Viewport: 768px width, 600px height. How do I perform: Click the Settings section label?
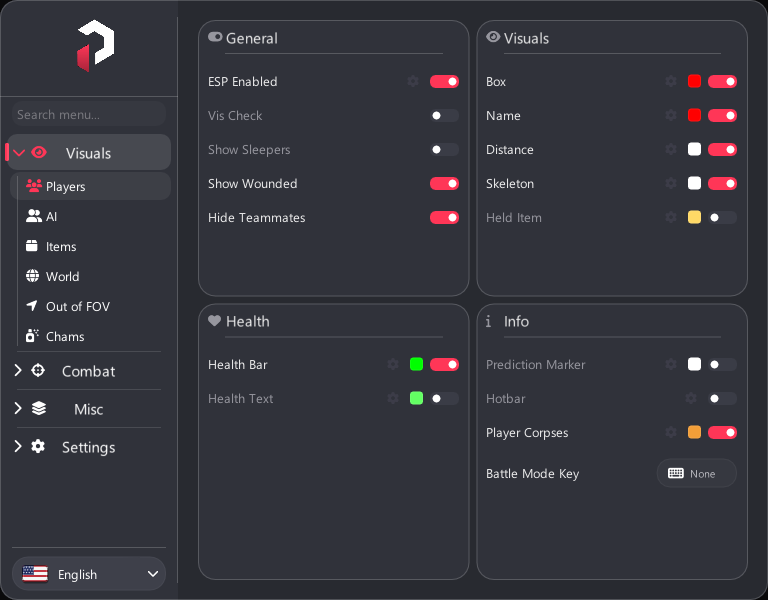click(89, 447)
